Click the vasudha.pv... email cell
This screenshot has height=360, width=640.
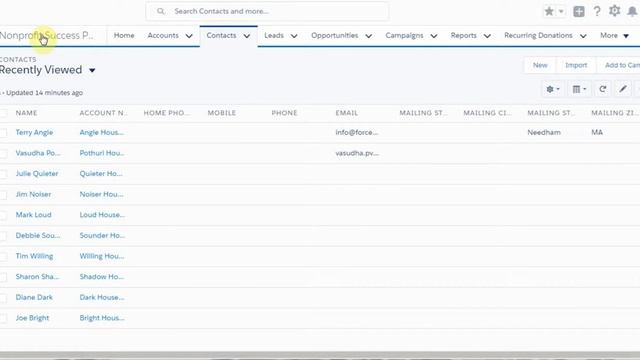coord(357,153)
